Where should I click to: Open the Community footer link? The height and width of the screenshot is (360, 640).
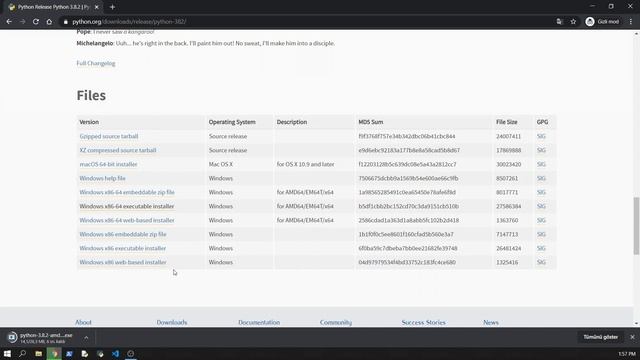pos(336,322)
